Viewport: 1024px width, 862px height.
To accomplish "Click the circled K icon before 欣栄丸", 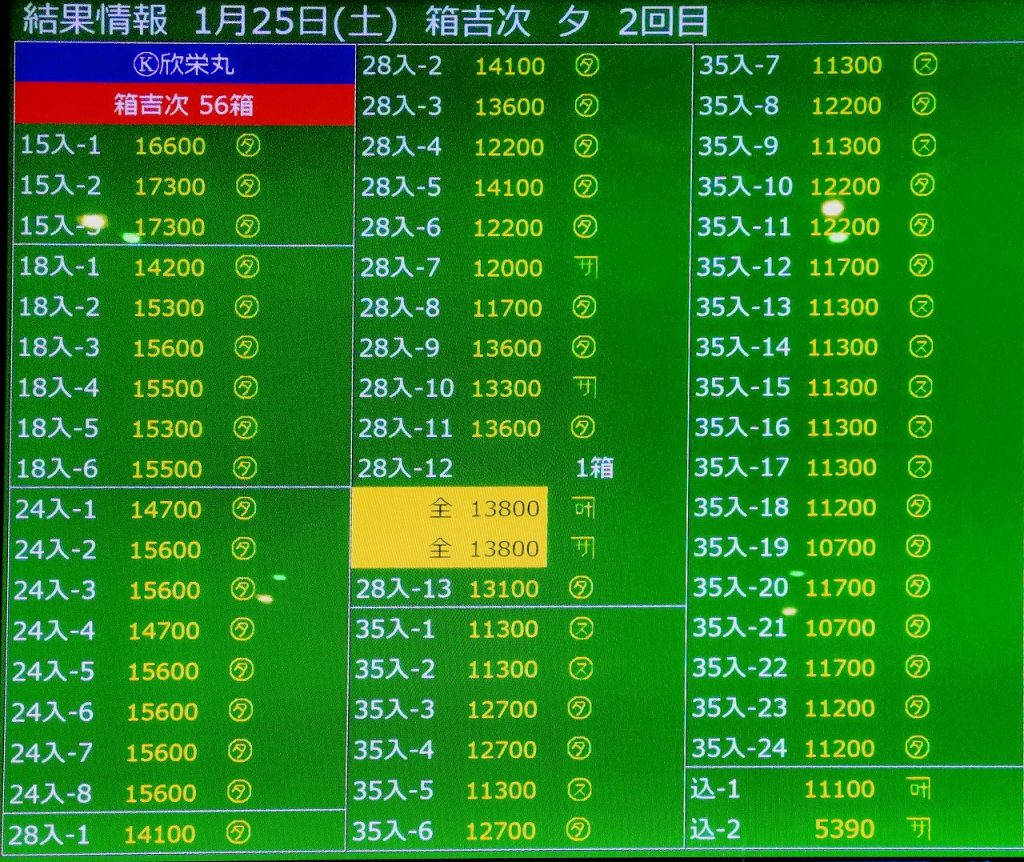I will pos(145,67).
